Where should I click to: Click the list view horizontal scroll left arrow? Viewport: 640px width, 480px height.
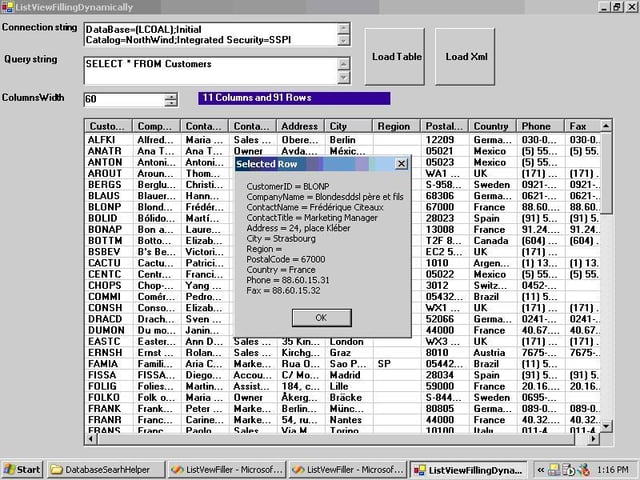(90, 439)
